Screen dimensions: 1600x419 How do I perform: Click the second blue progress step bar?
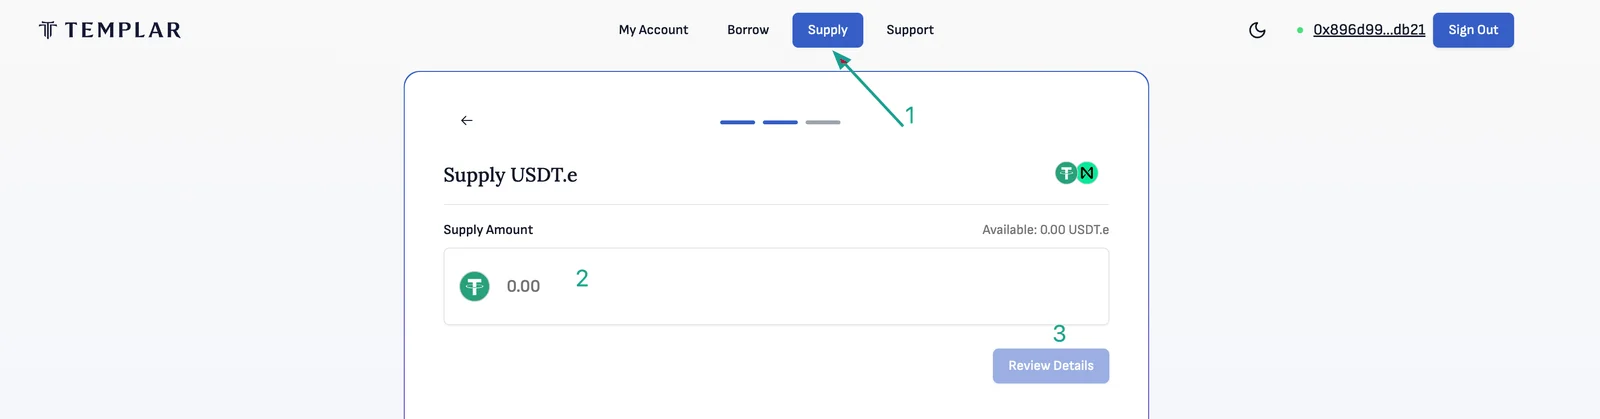[780, 122]
